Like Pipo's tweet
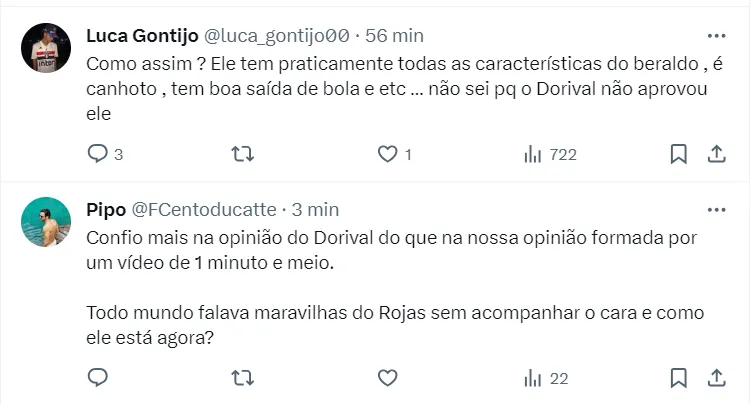Screen dimensions: 752x404 click(388, 378)
